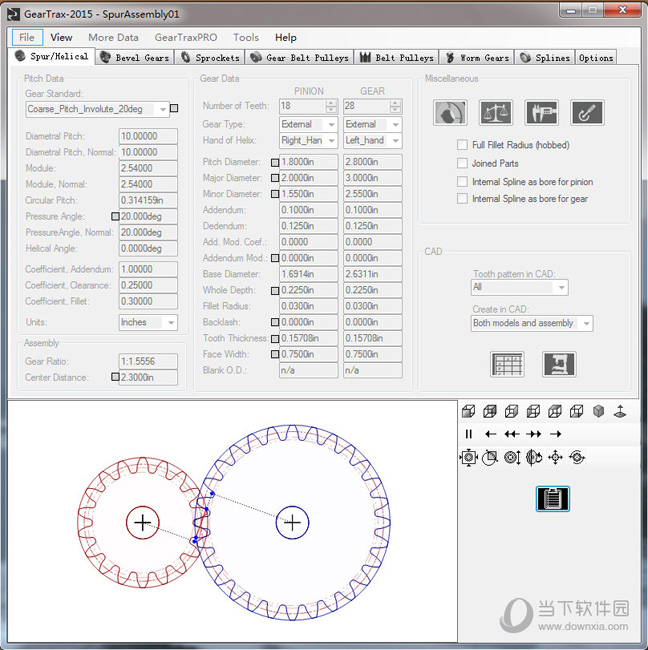
Task: Enable Internal Spline as bore for pinion
Action: click(x=462, y=182)
